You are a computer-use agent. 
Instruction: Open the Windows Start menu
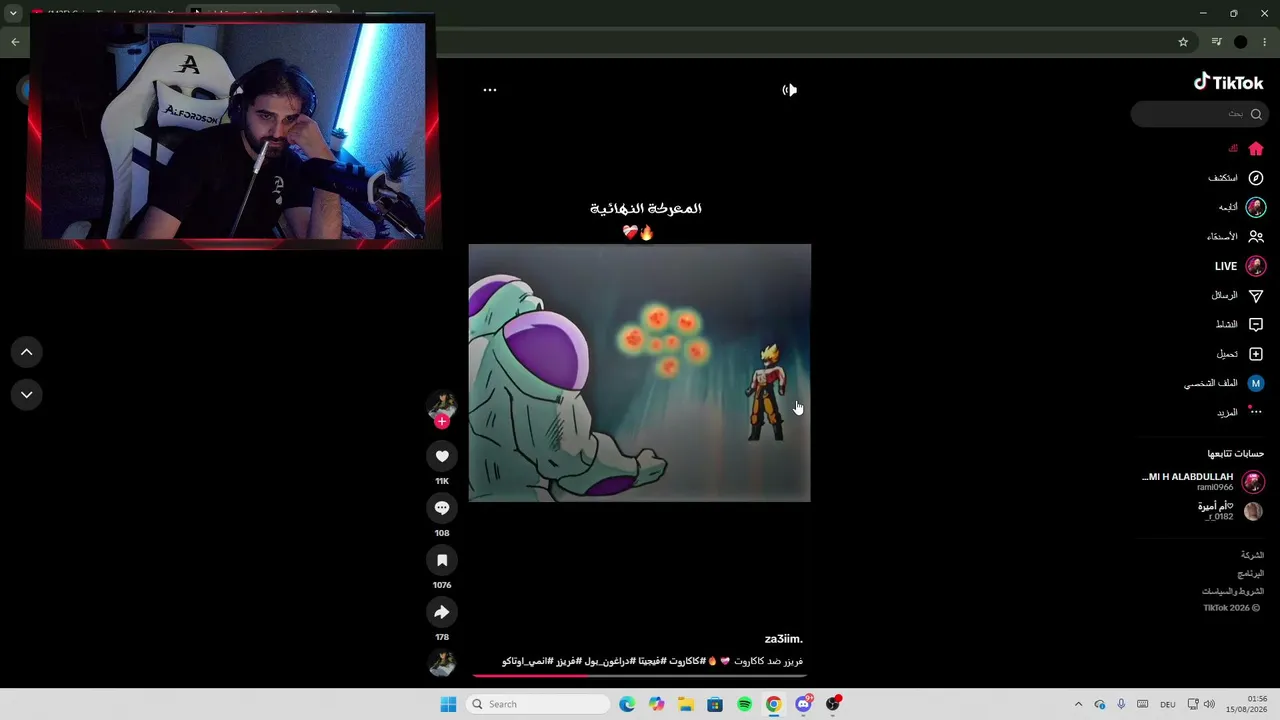448,704
